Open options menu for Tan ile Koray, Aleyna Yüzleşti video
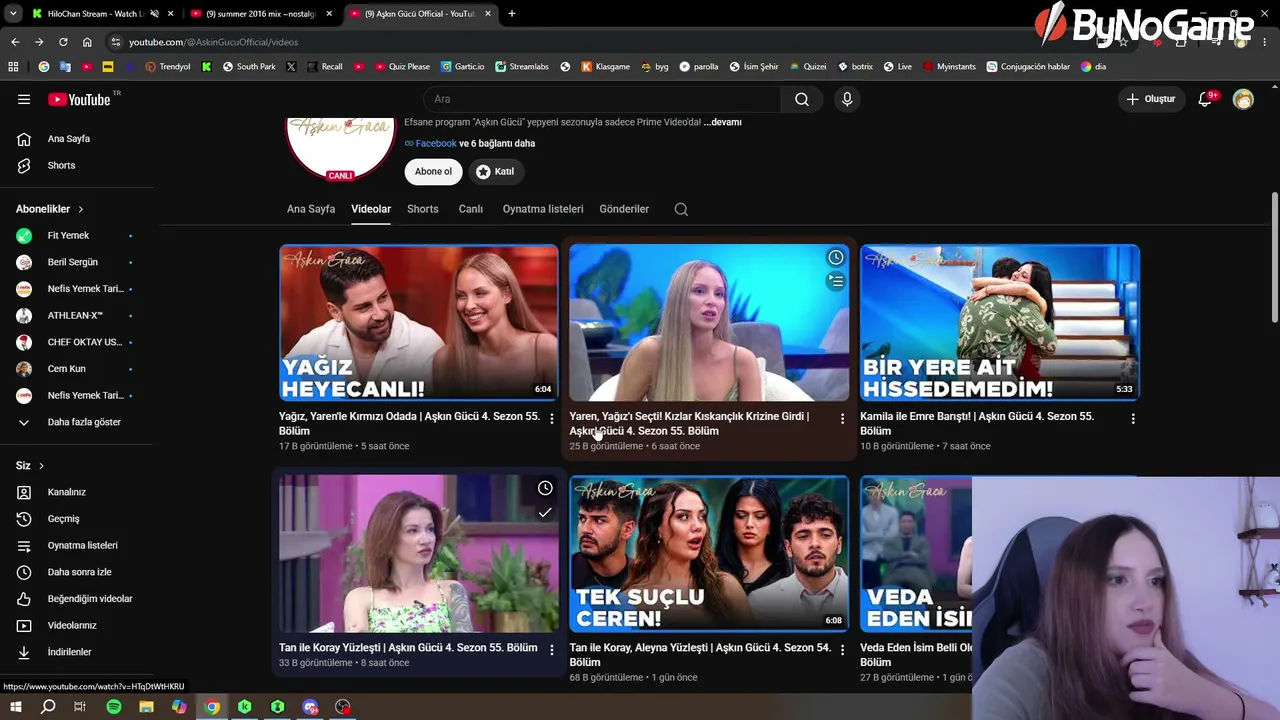Viewport: 1280px width, 720px height. point(842,650)
